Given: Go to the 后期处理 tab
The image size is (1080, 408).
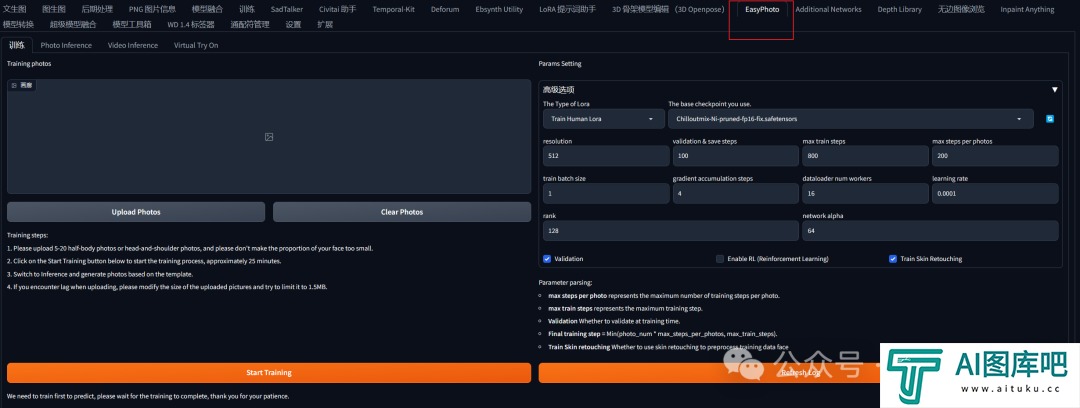Looking at the screenshot, I should [x=97, y=10].
